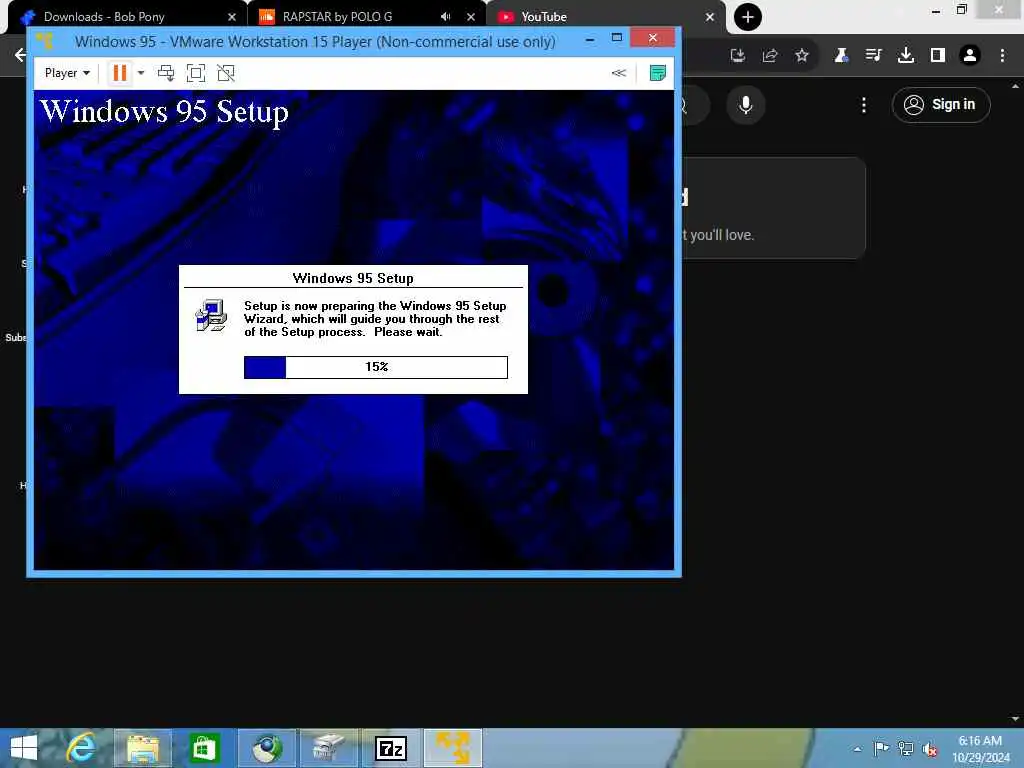Viewport: 1024px width, 768px height.
Task: Open the Windows Store taskbar icon
Action: coord(203,748)
